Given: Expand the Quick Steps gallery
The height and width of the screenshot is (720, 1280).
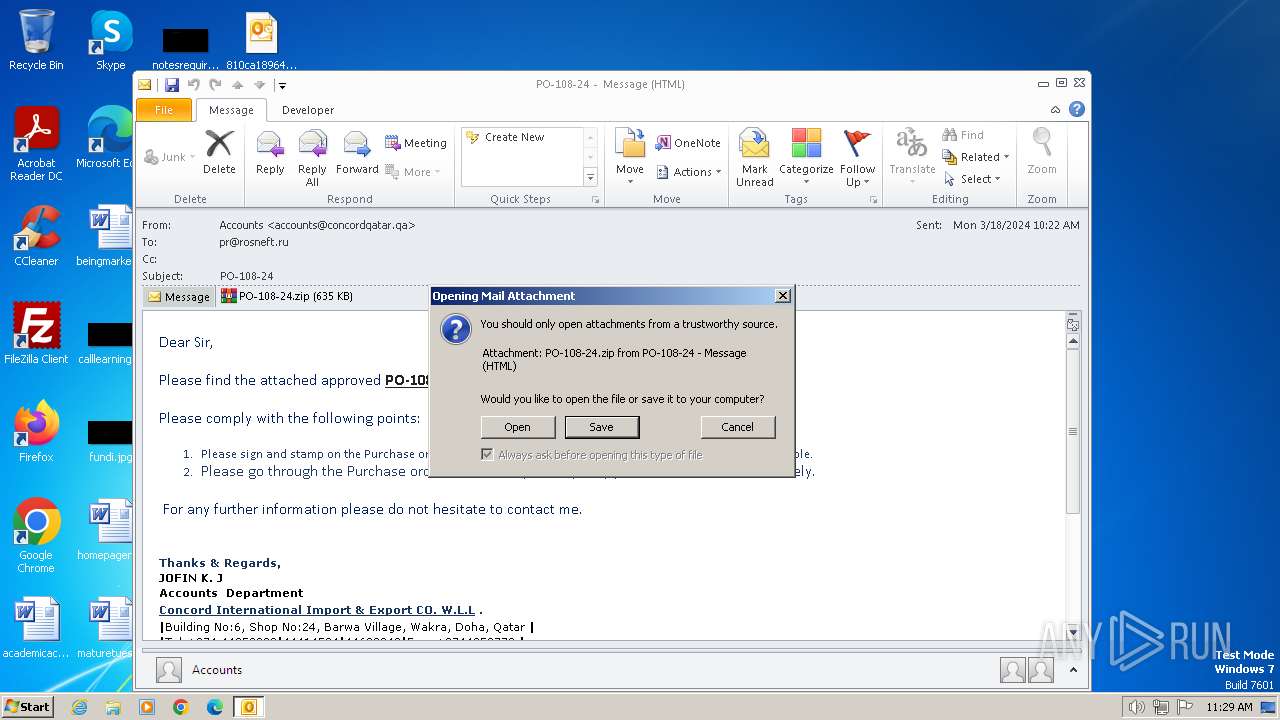Looking at the screenshot, I should click(590, 178).
